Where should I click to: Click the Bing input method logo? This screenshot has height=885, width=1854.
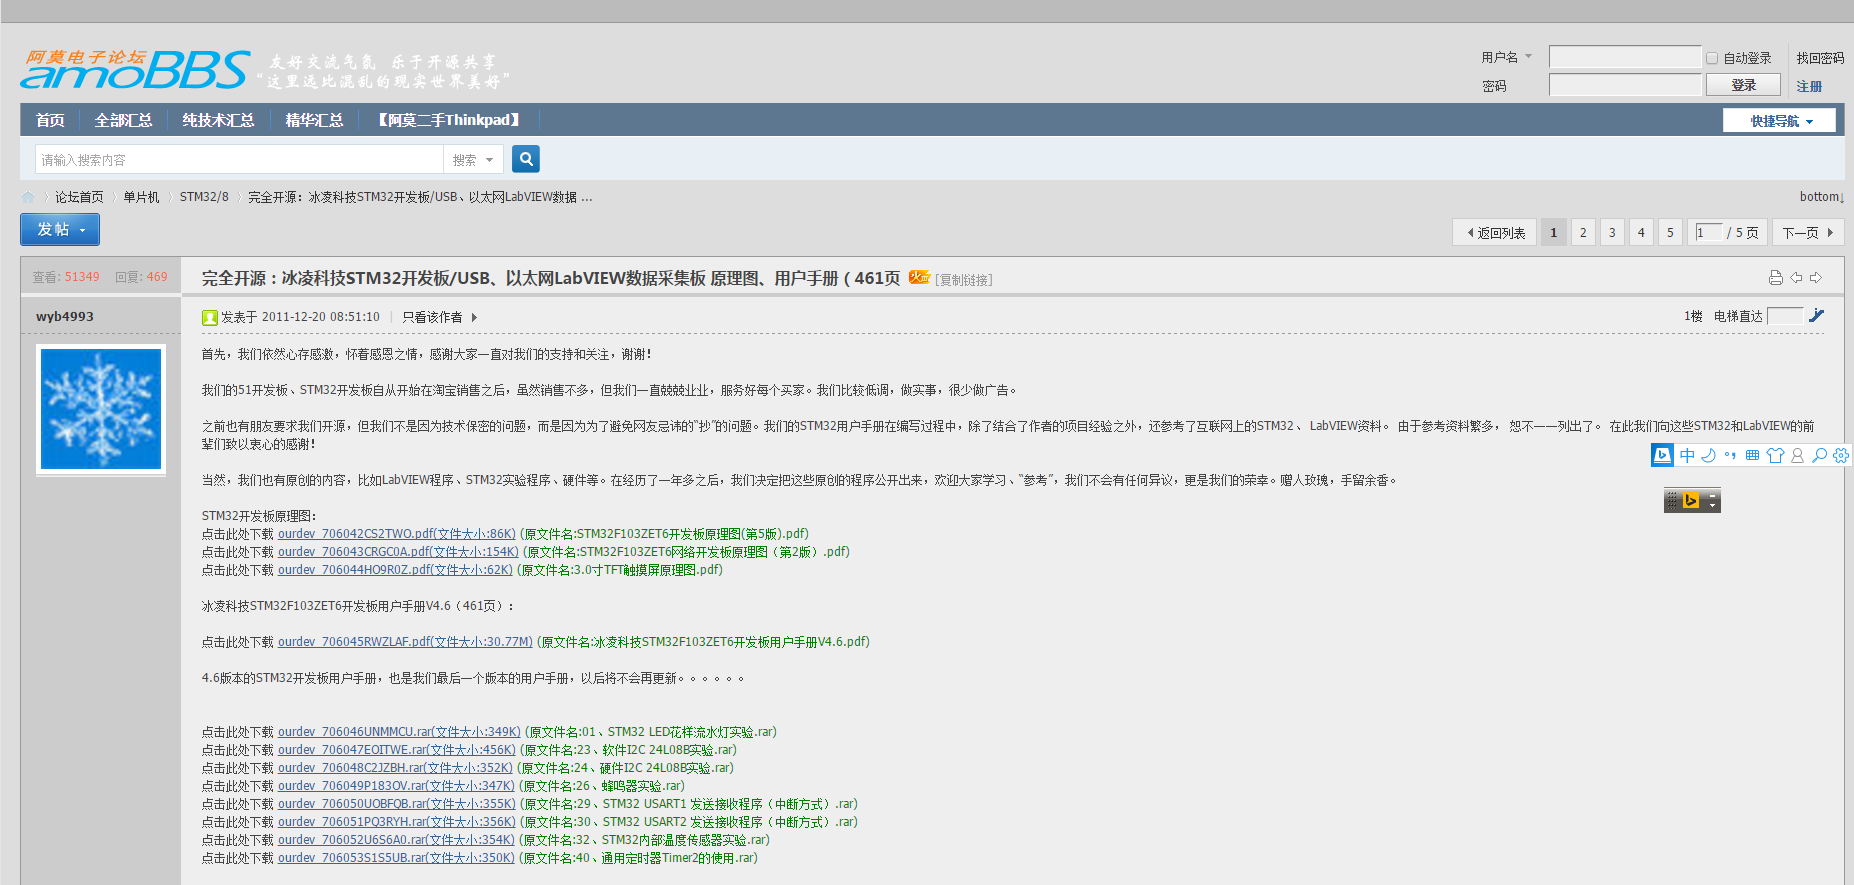tap(1662, 455)
